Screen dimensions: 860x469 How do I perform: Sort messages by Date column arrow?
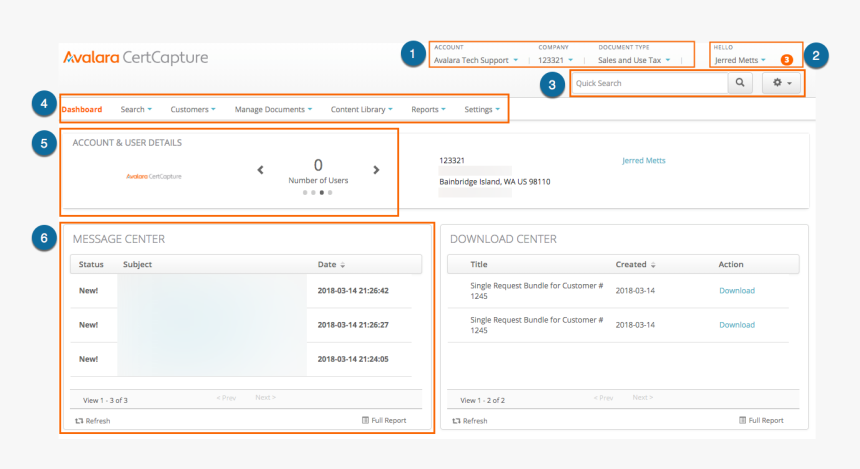click(x=343, y=265)
